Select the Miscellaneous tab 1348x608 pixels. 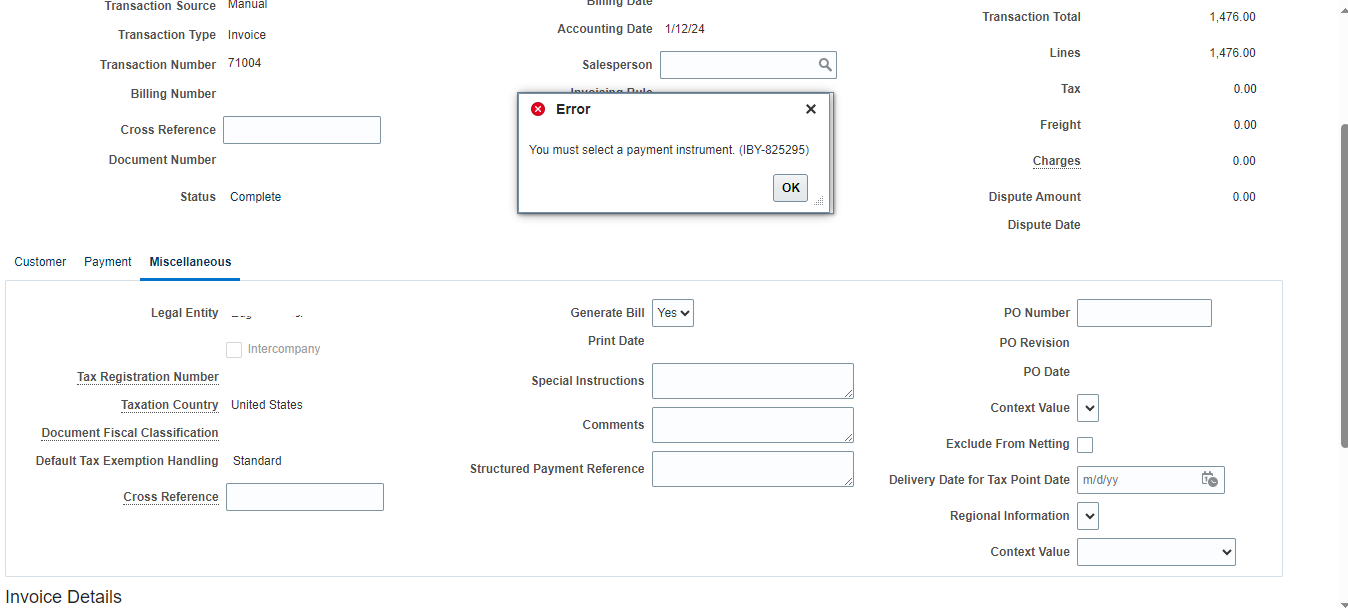(x=189, y=261)
